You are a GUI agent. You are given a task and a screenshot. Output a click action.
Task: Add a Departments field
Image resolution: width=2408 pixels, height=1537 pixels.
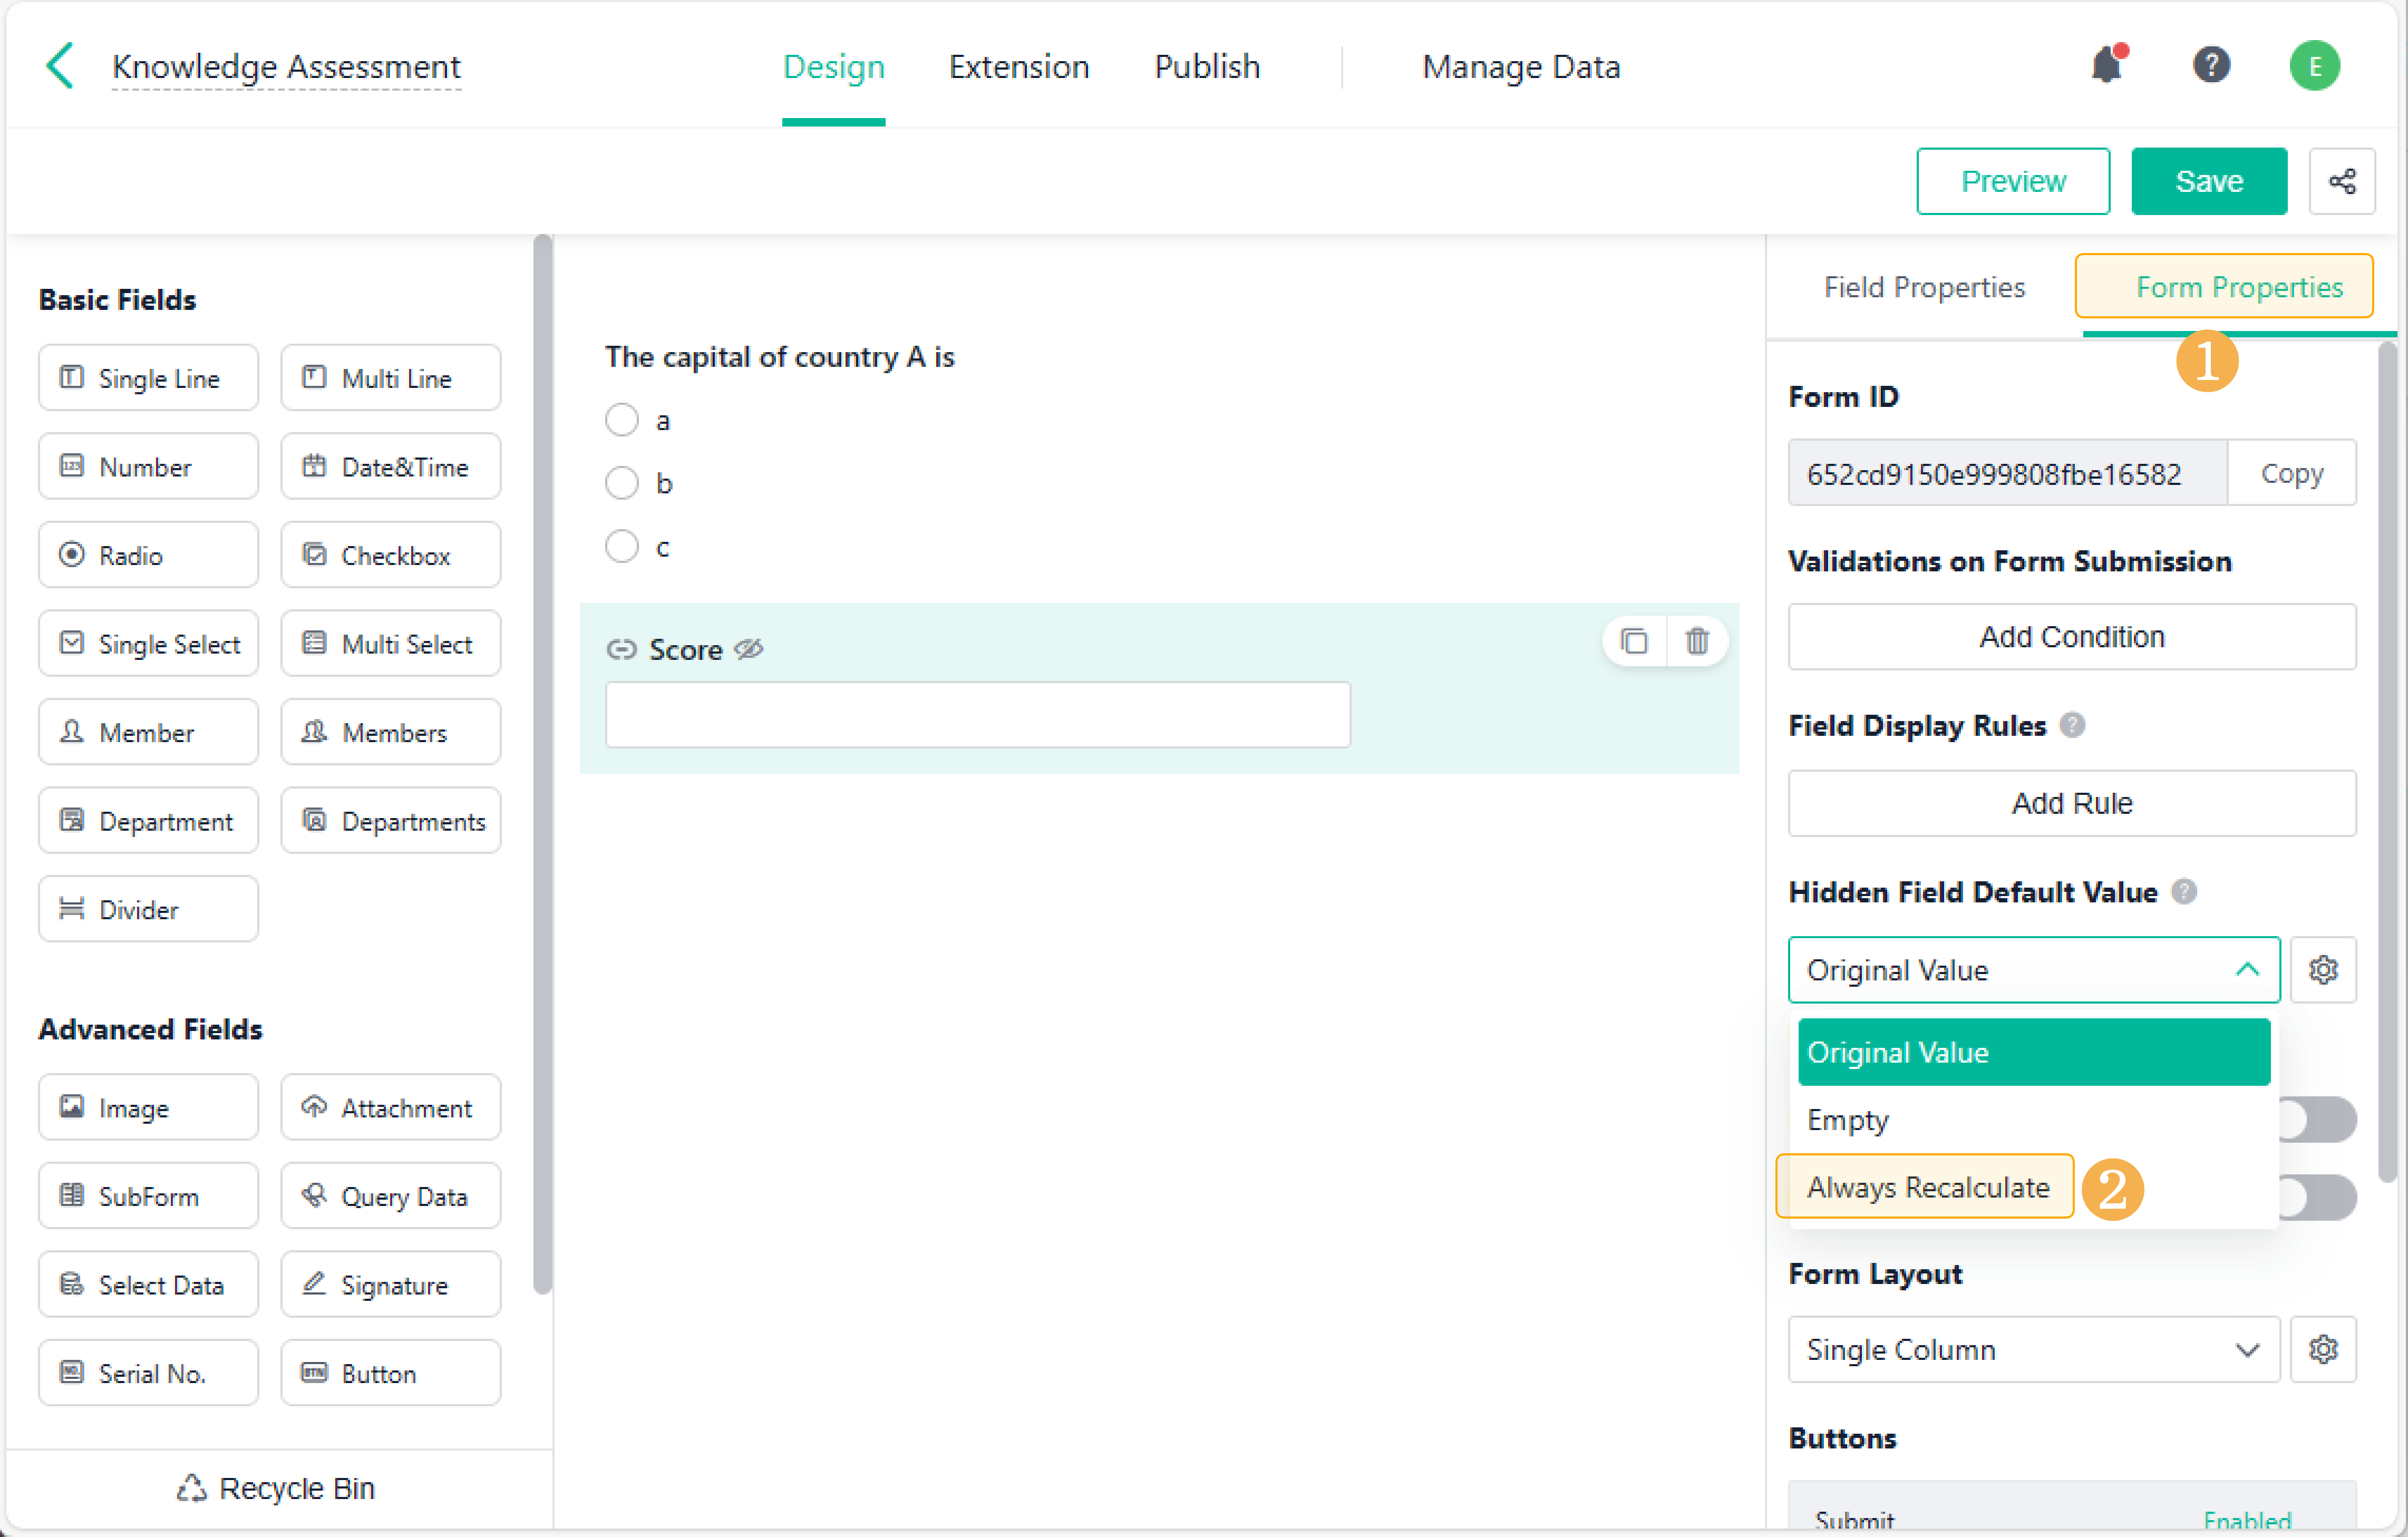click(391, 821)
